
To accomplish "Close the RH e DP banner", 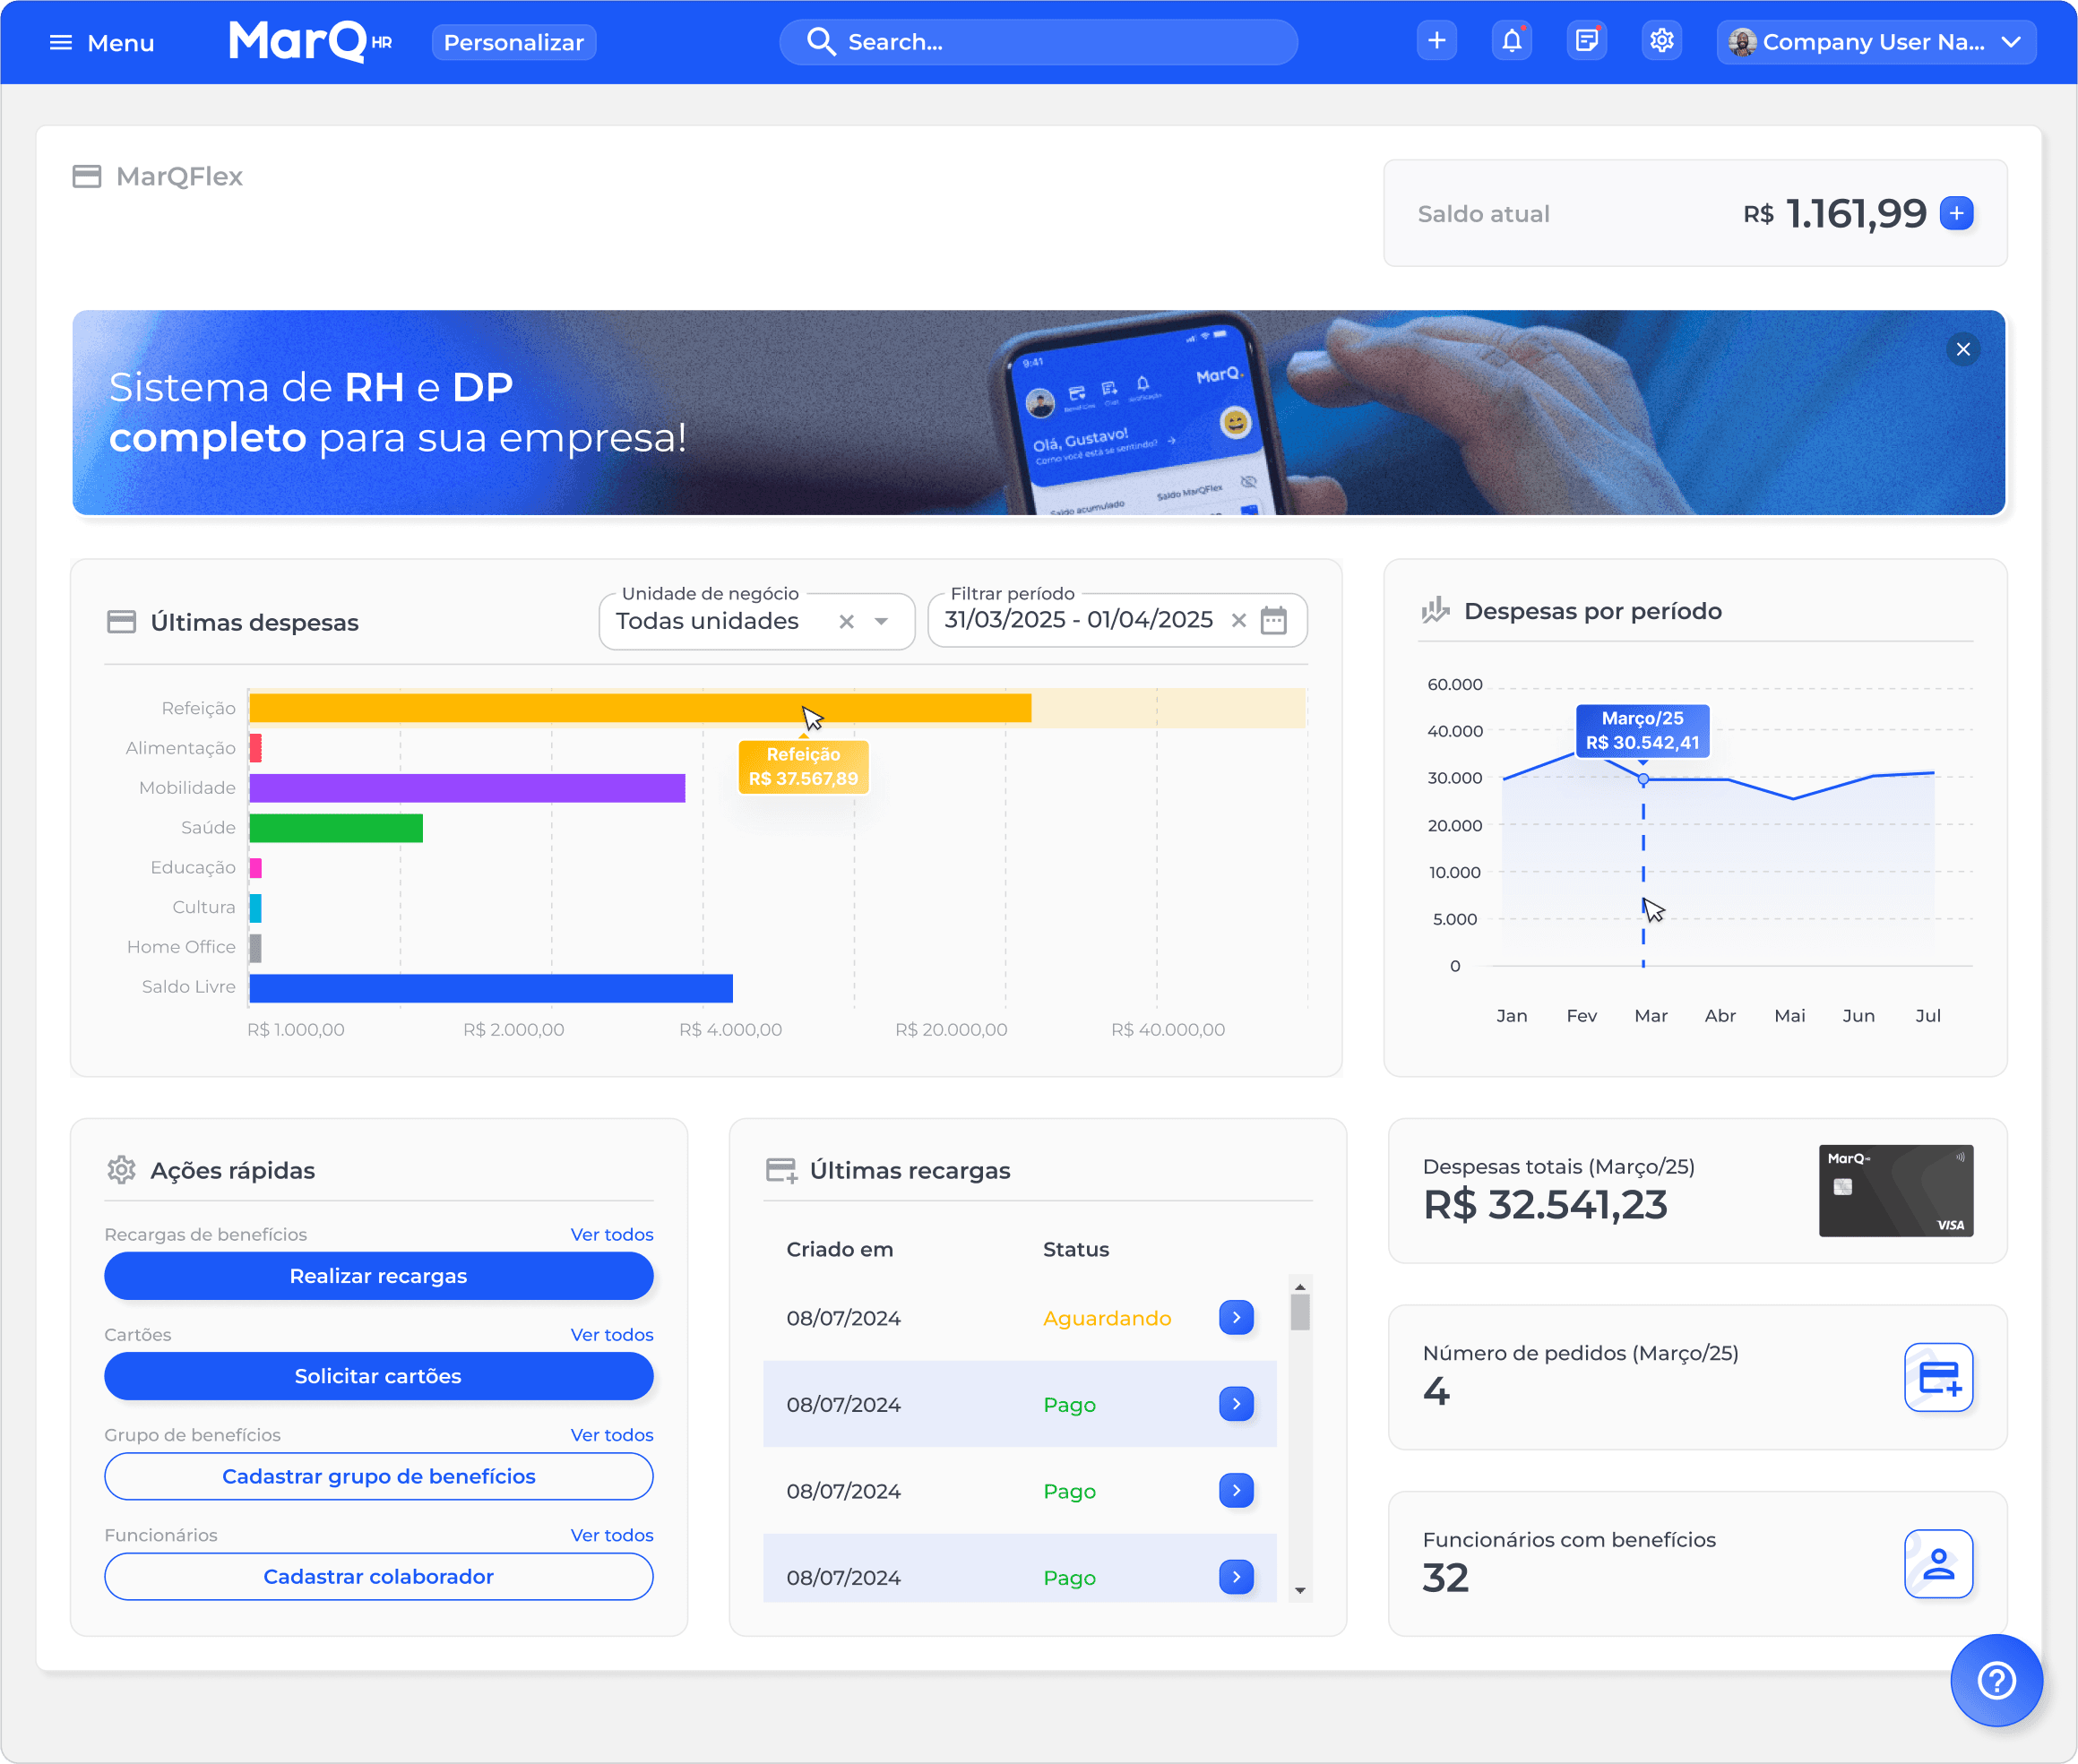I will [x=1962, y=349].
